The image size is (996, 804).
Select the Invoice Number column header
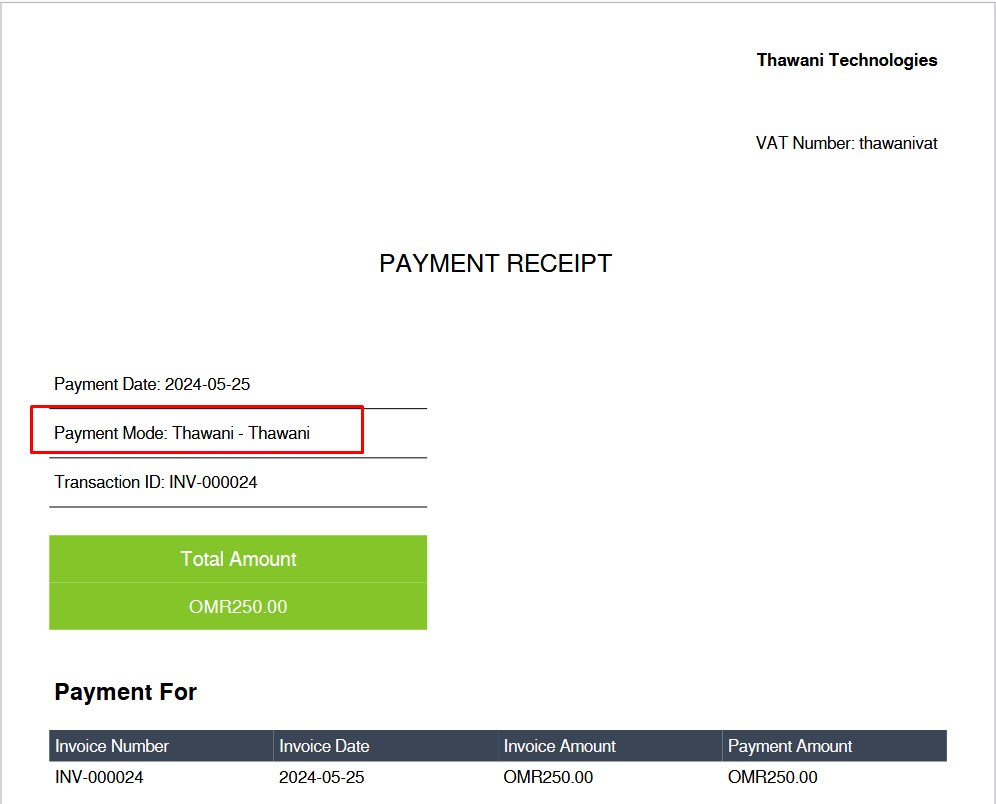(x=113, y=746)
